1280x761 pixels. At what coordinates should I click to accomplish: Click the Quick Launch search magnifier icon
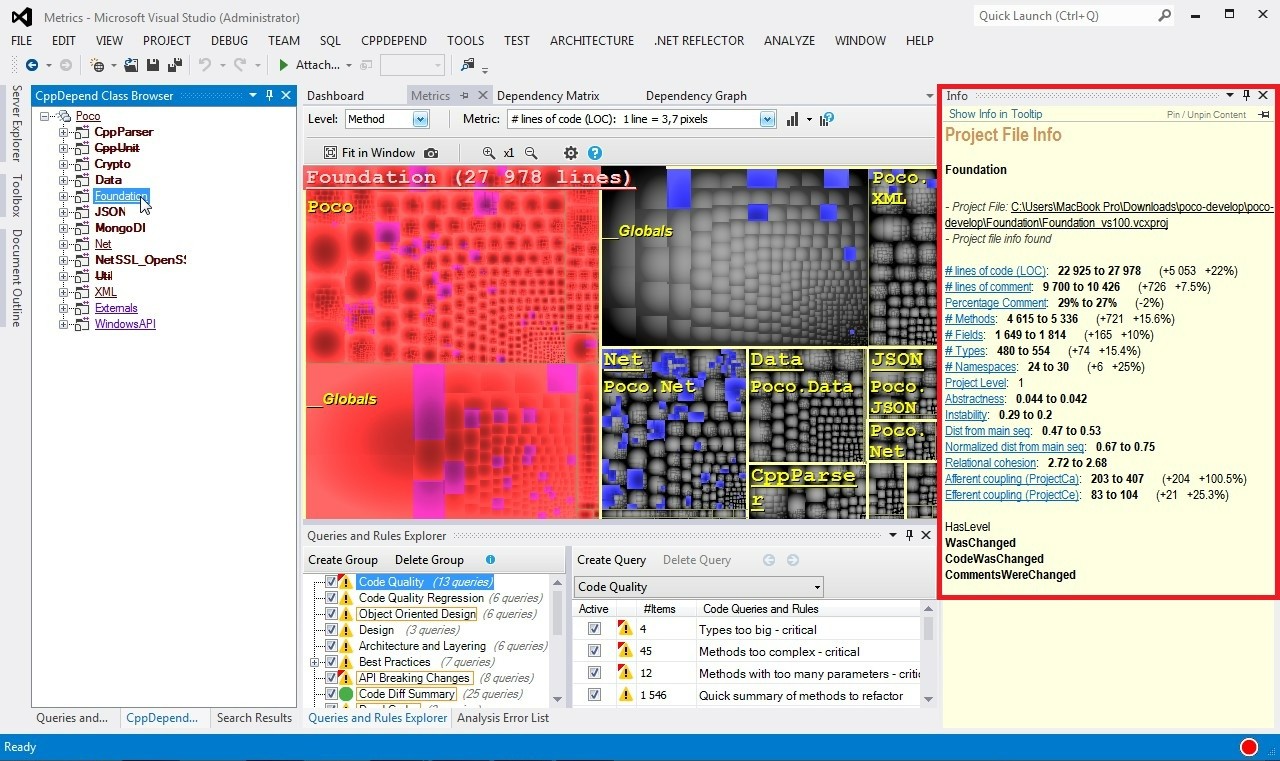1164,16
